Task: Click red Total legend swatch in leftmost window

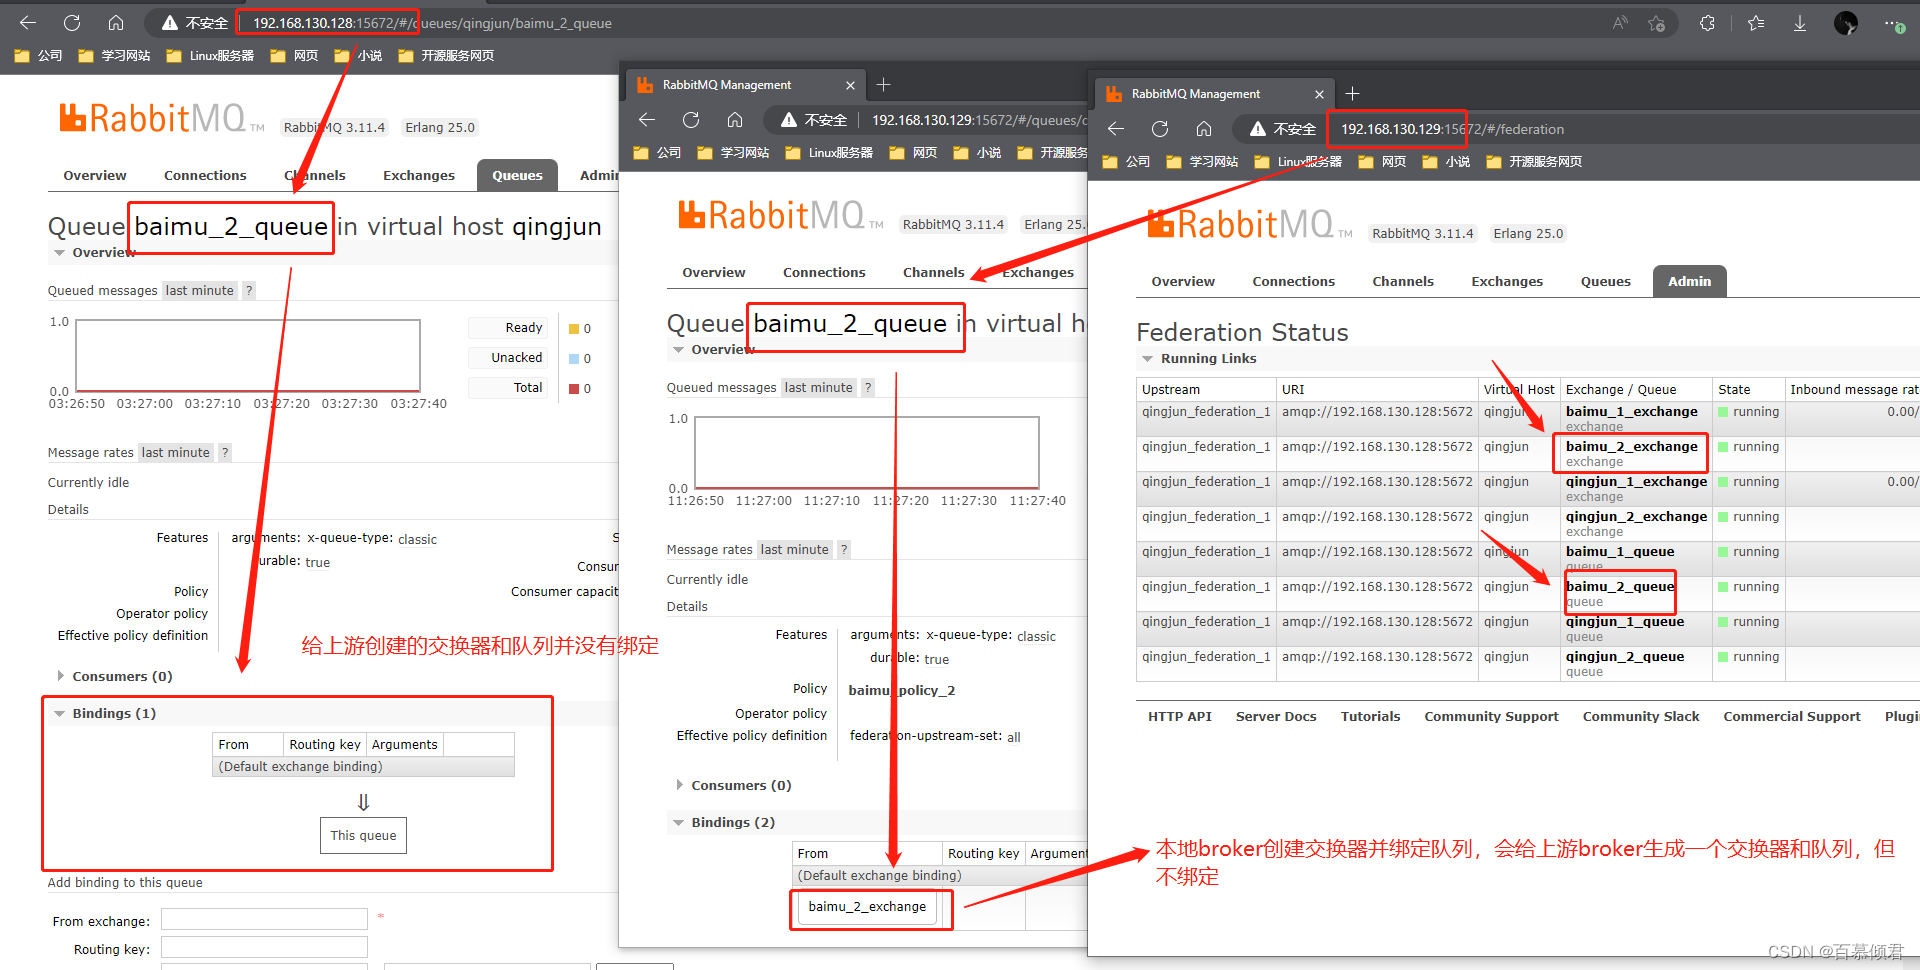Action: [x=574, y=389]
